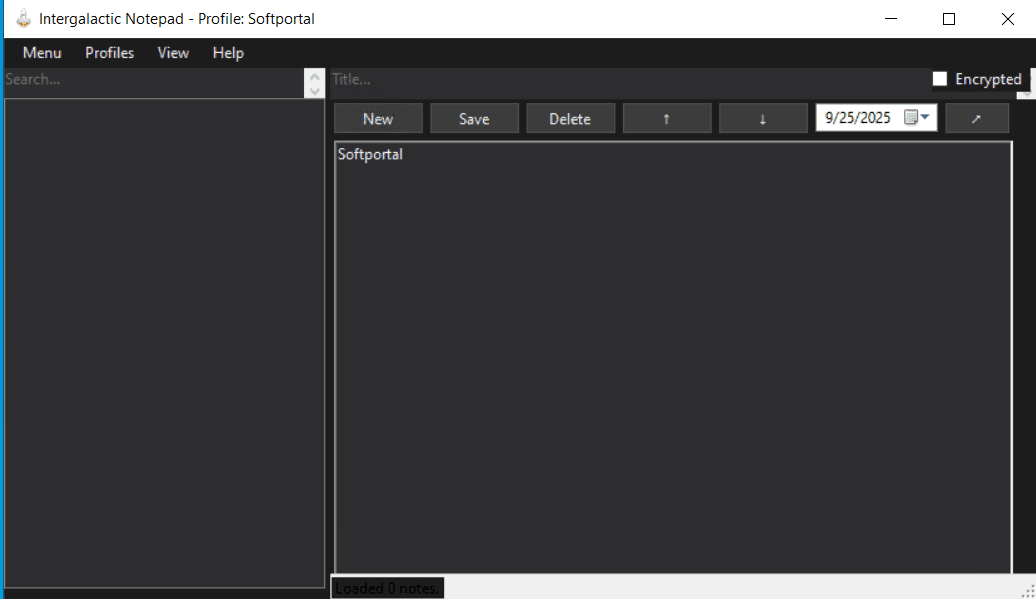Open the Menu menu

click(42, 53)
